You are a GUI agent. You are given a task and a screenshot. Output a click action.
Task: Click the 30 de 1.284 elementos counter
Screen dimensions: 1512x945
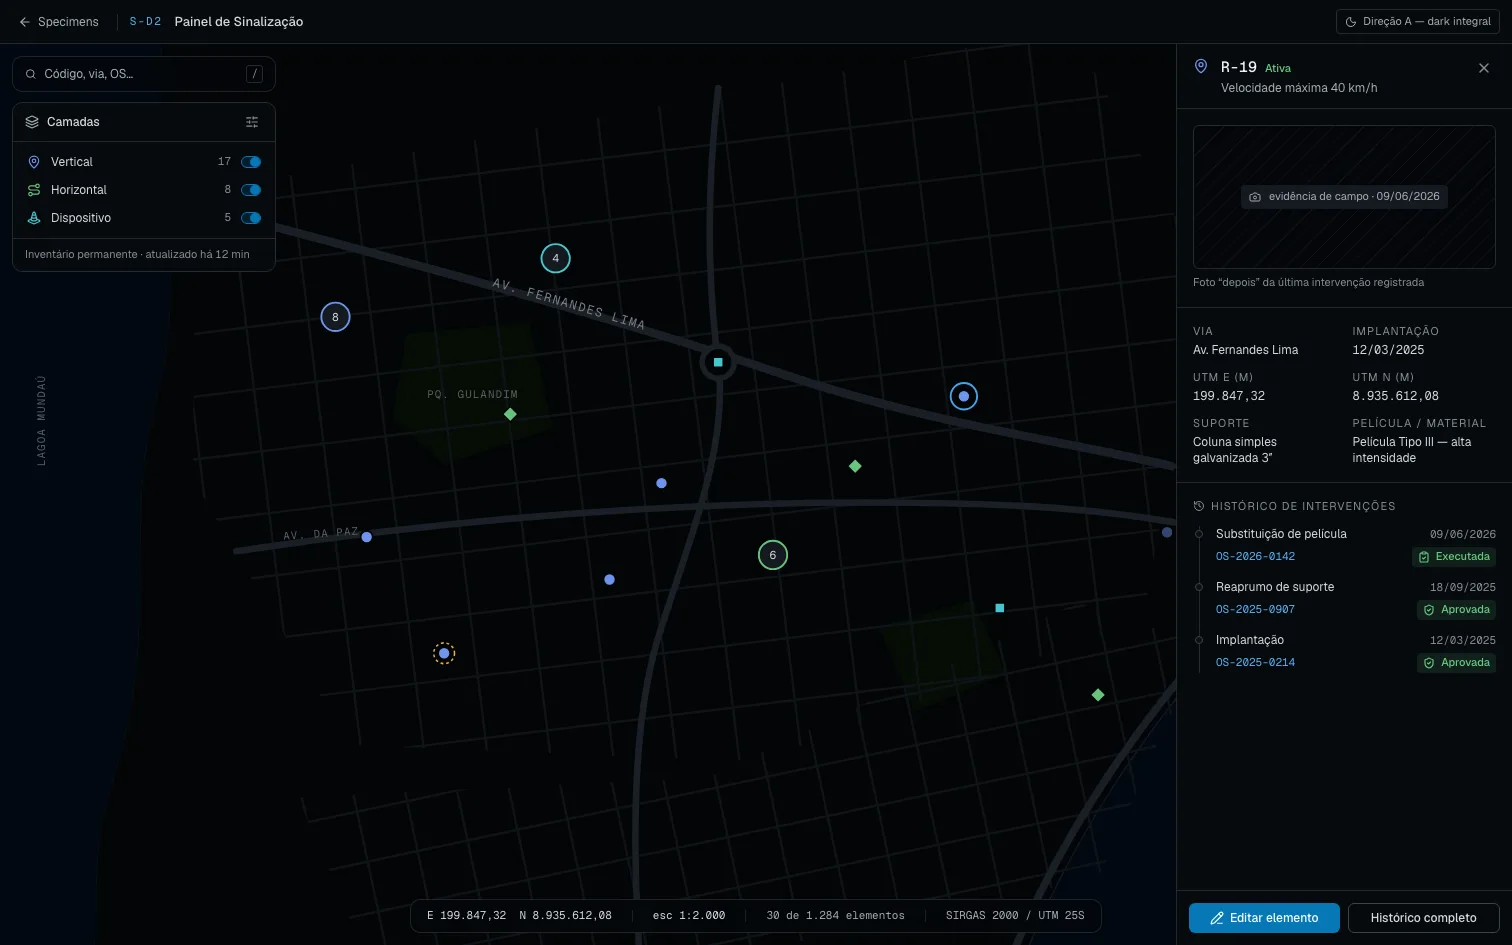point(835,915)
